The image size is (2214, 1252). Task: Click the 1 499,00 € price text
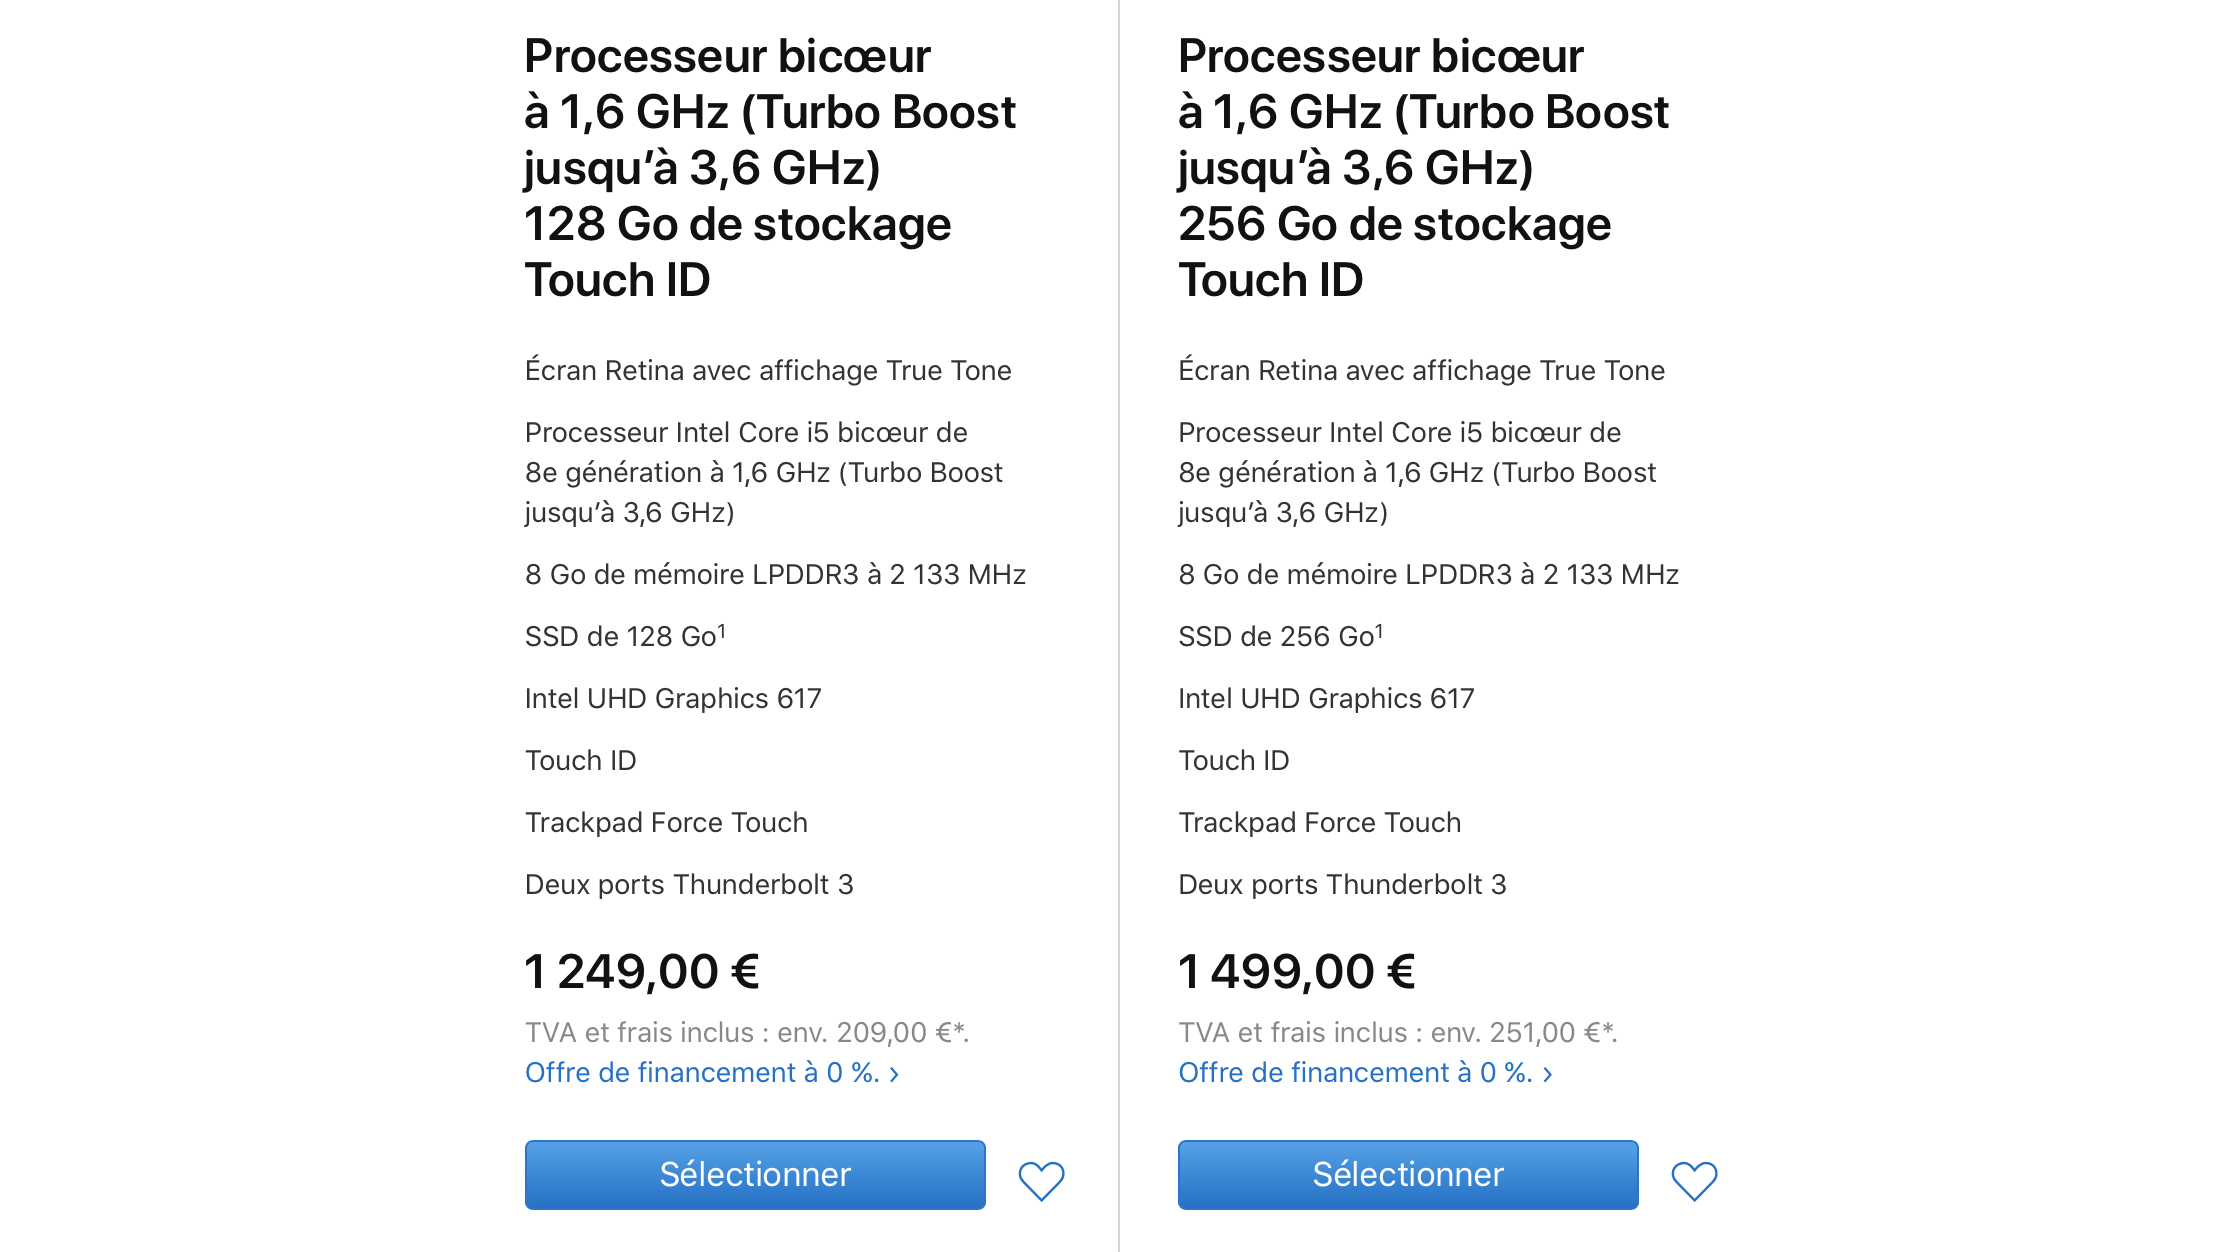1297,971
